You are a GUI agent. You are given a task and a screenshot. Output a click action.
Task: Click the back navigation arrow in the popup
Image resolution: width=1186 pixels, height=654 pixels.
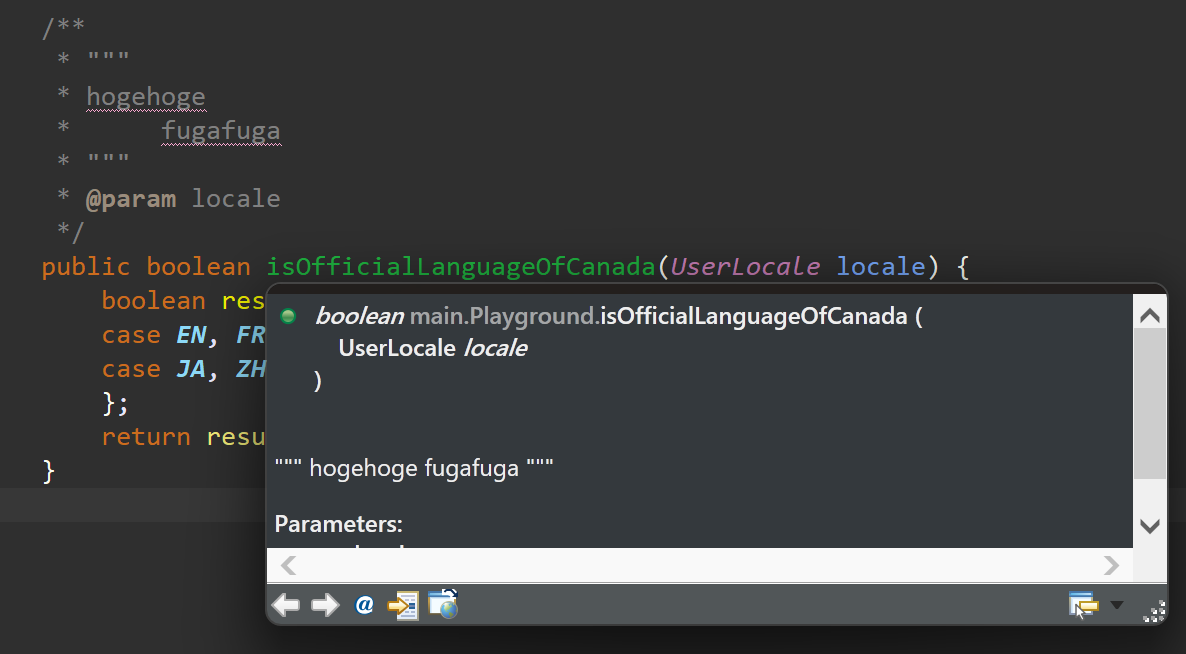285,604
